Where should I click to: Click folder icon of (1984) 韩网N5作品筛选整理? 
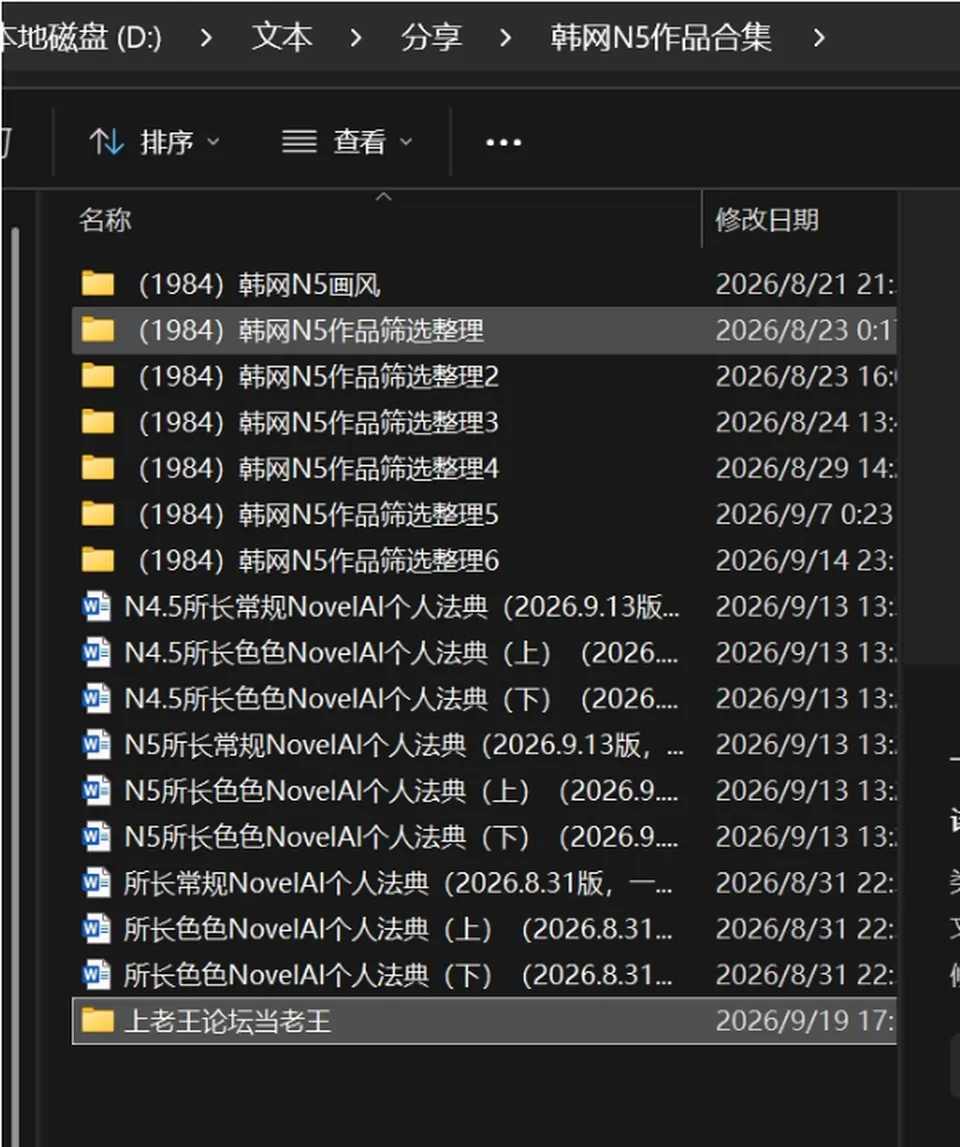click(x=97, y=330)
